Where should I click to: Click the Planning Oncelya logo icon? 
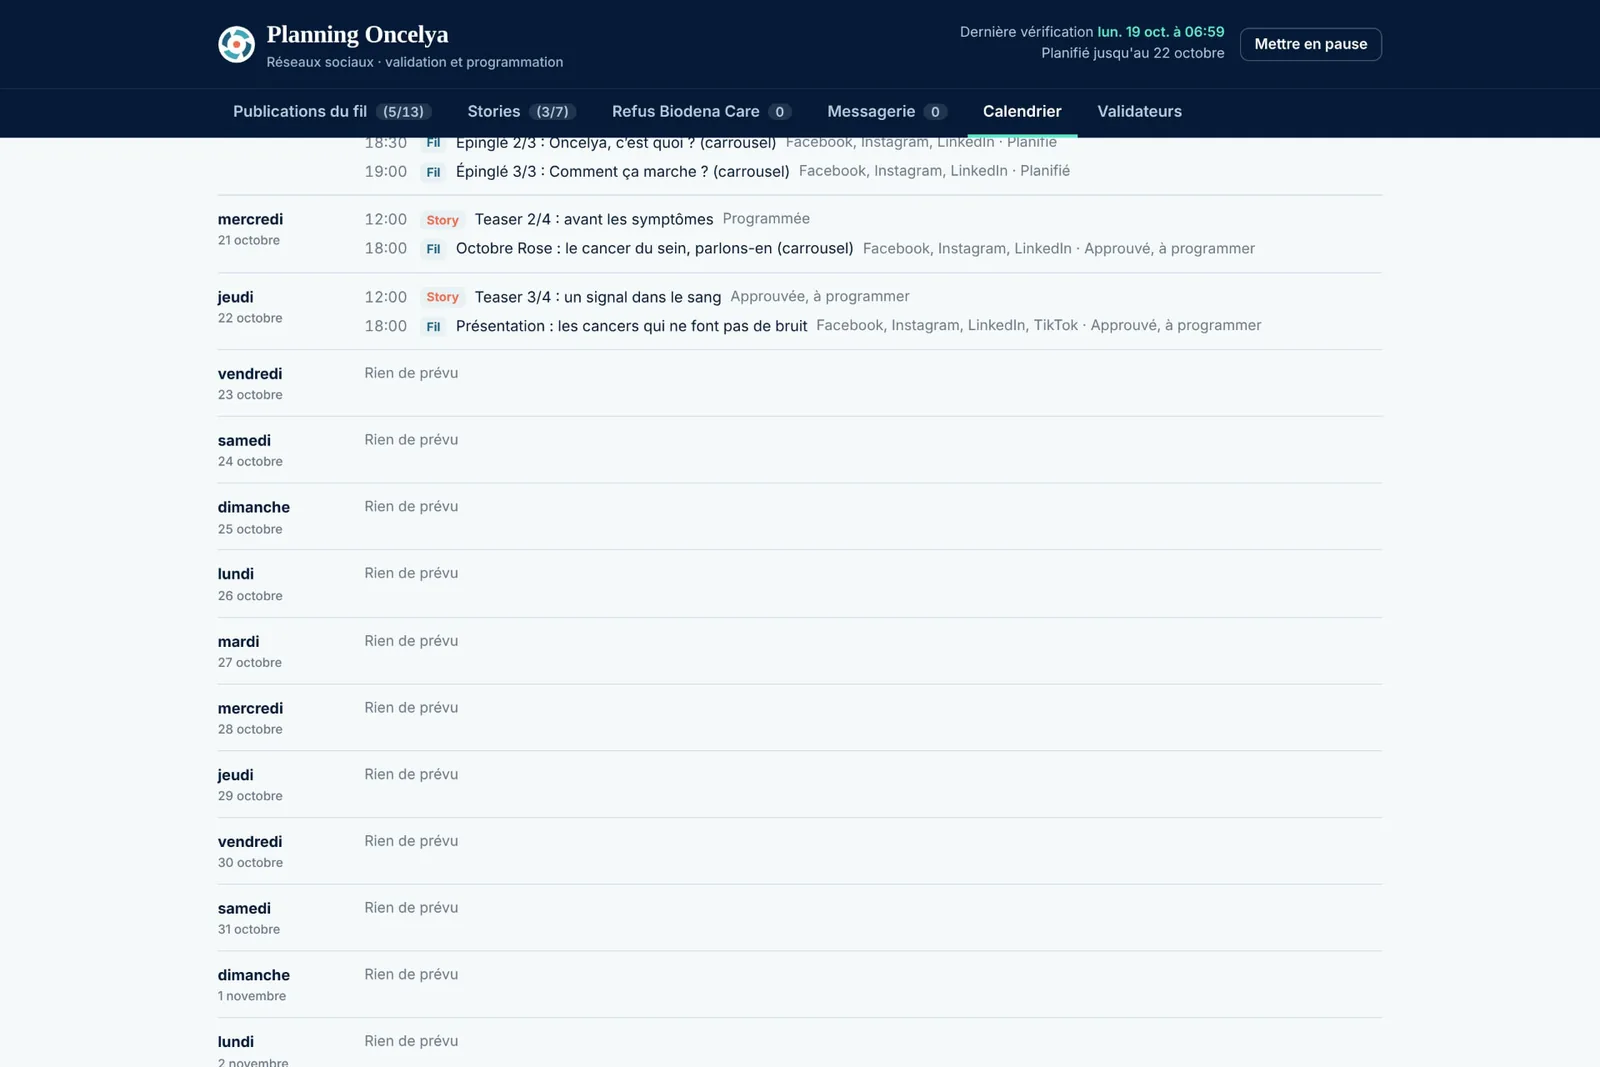(x=237, y=44)
